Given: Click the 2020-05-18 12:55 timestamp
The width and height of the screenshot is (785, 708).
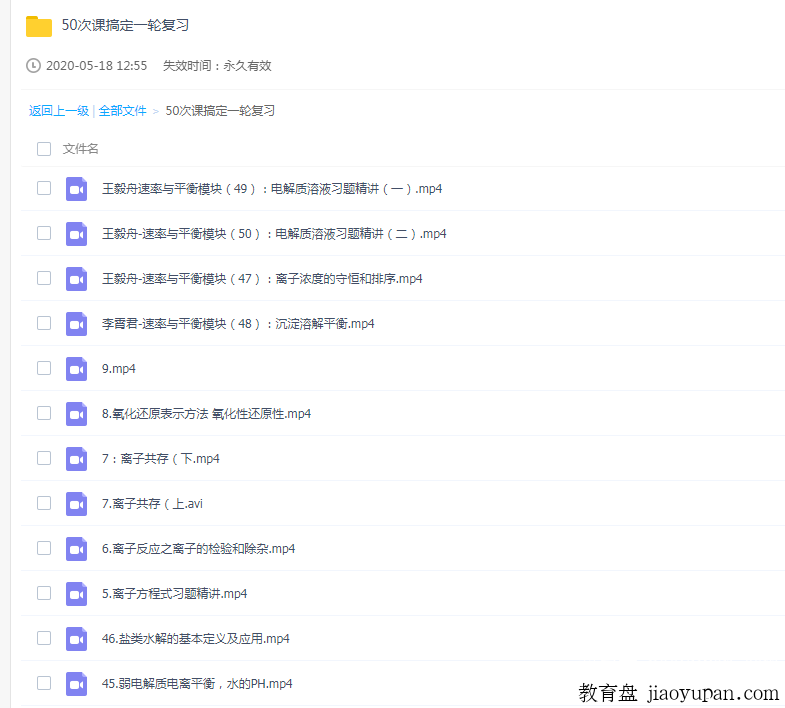Looking at the screenshot, I should pyautogui.click(x=97, y=66).
